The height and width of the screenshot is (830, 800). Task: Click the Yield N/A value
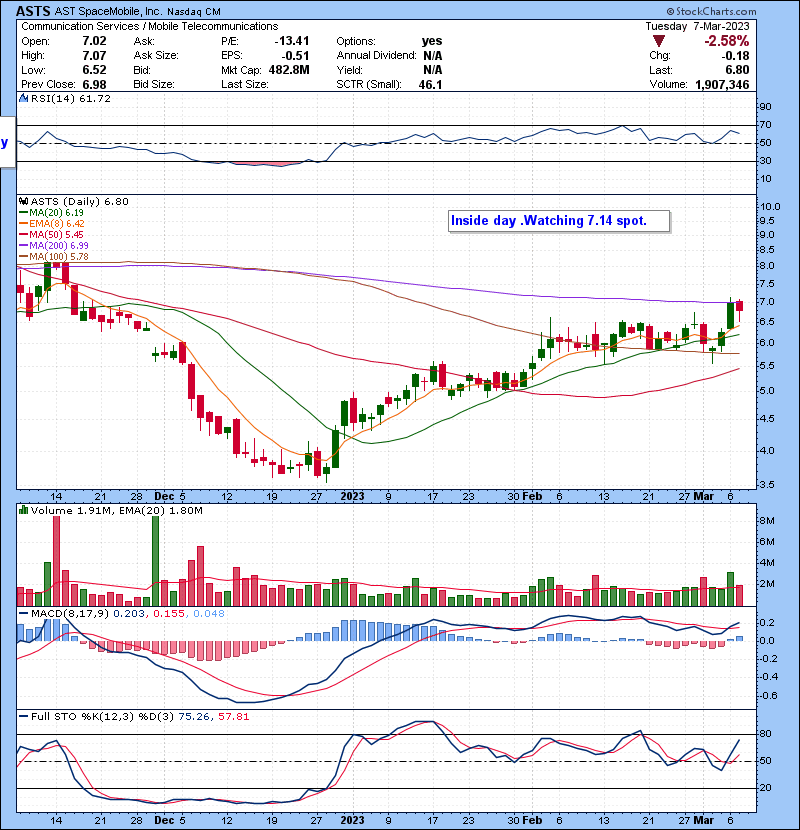[x=433, y=70]
